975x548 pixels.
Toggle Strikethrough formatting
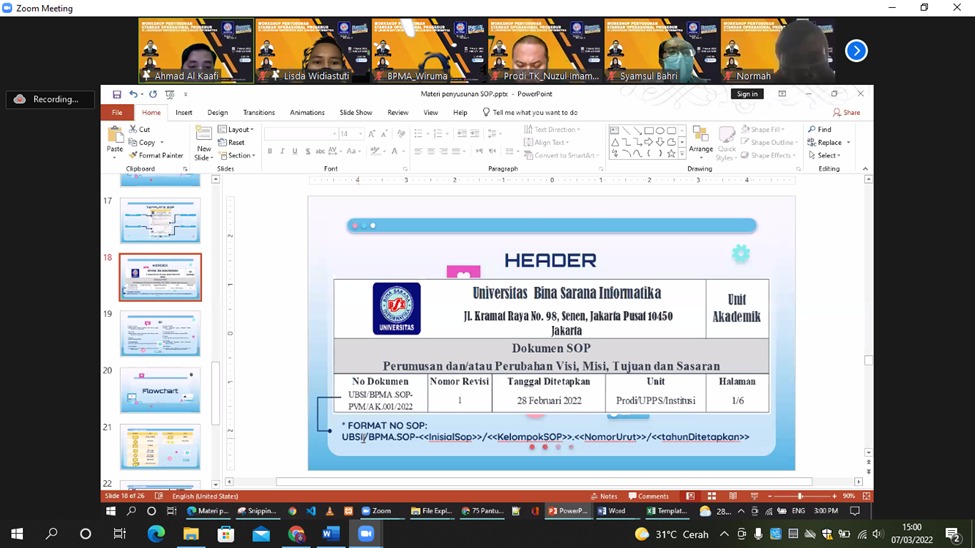click(320, 151)
